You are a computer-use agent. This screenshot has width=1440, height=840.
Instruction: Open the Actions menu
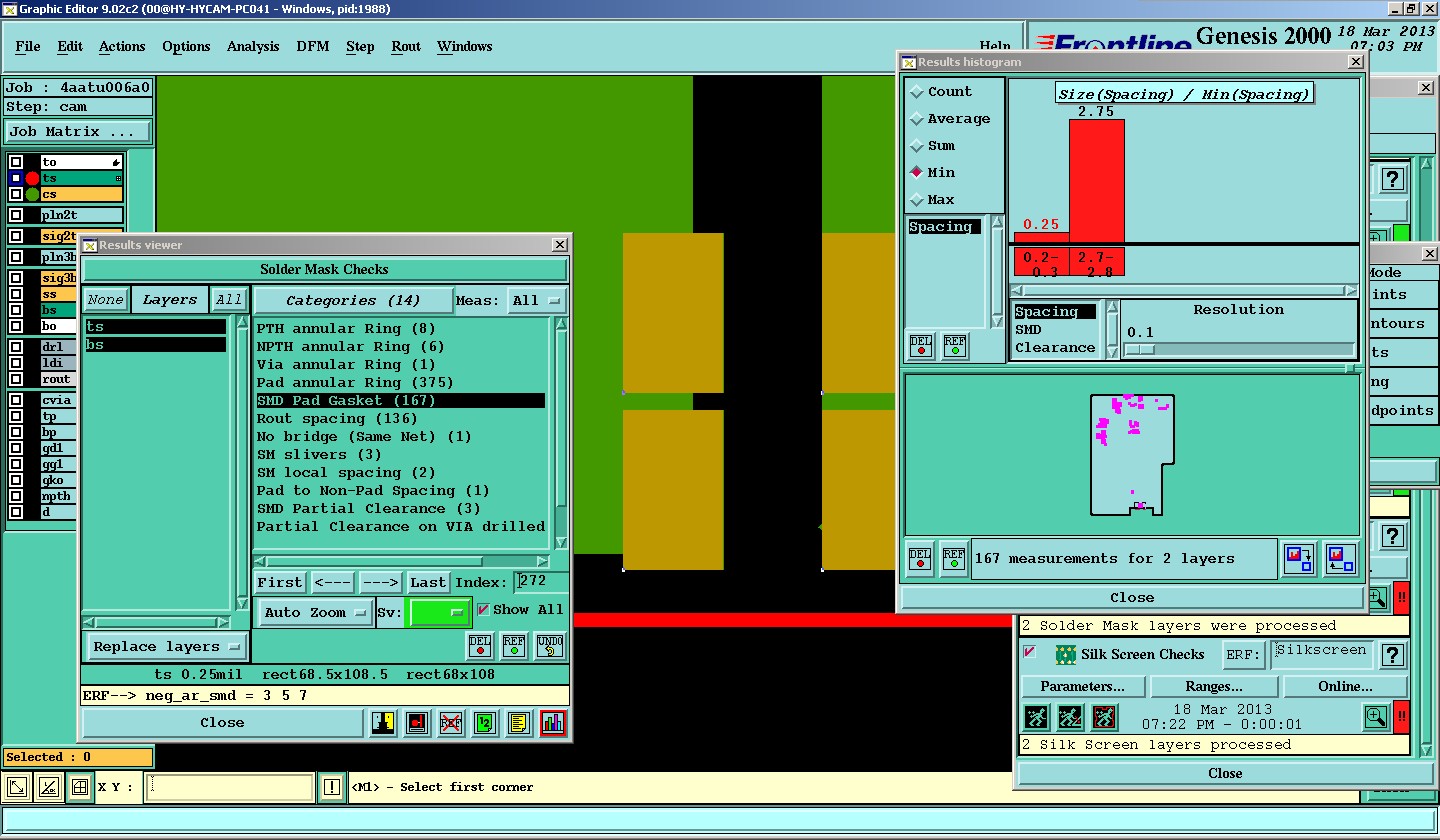tap(122, 47)
